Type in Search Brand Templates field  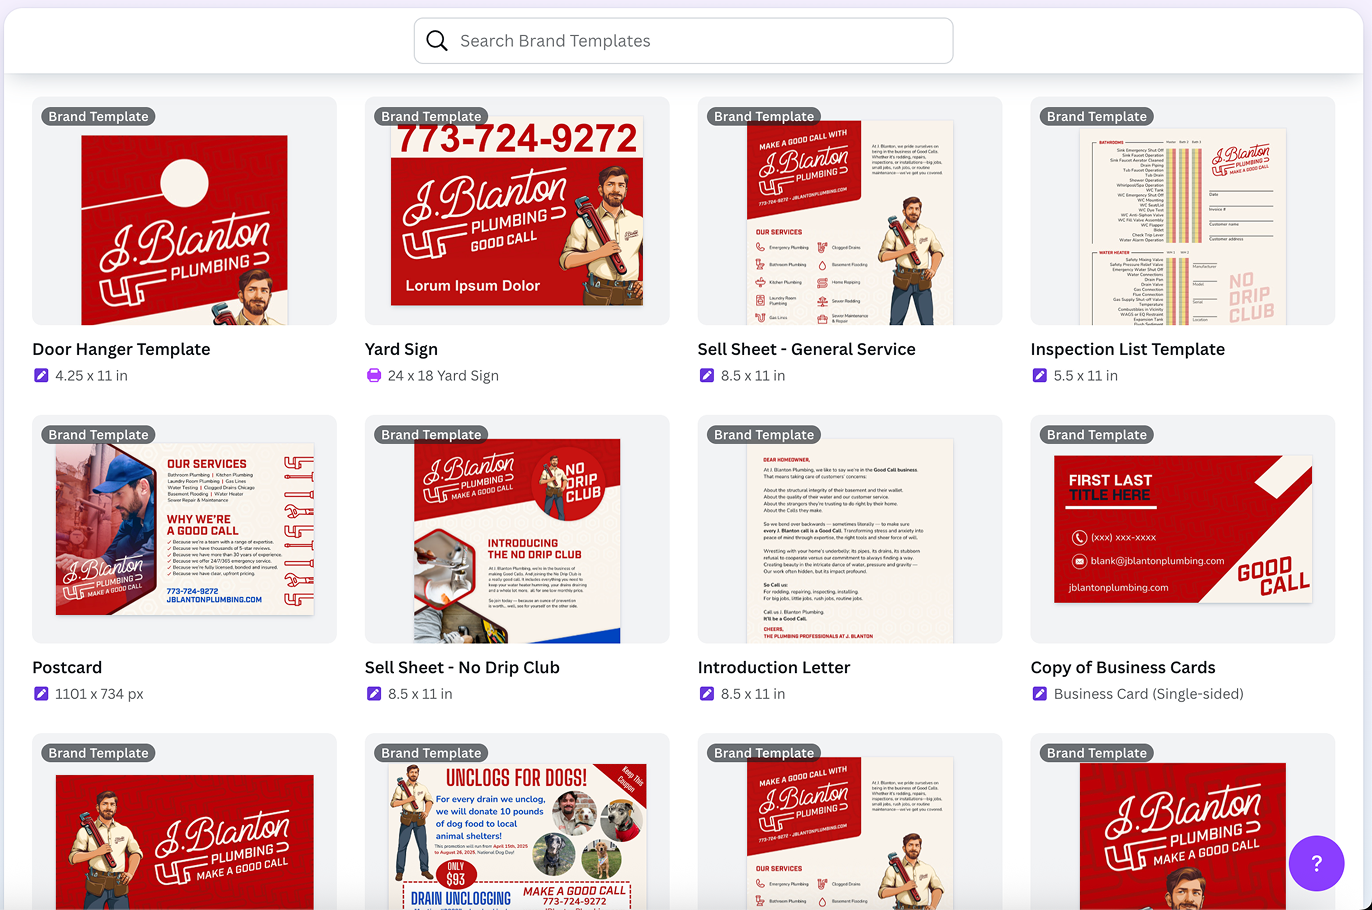click(x=690, y=41)
